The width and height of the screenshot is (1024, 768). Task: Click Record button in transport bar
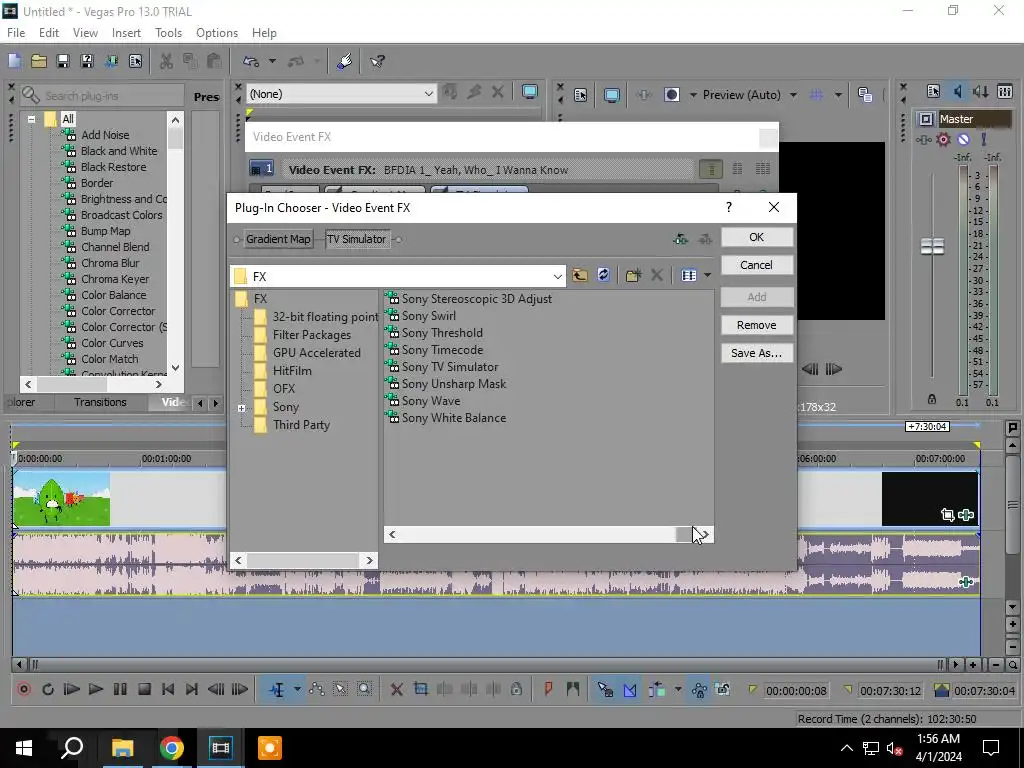pos(24,689)
